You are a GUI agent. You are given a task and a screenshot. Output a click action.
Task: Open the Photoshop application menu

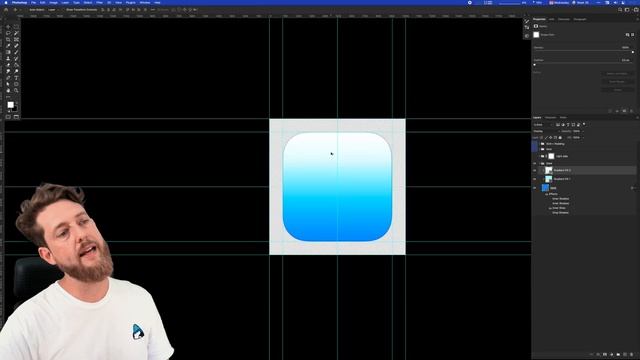click(x=19, y=2)
